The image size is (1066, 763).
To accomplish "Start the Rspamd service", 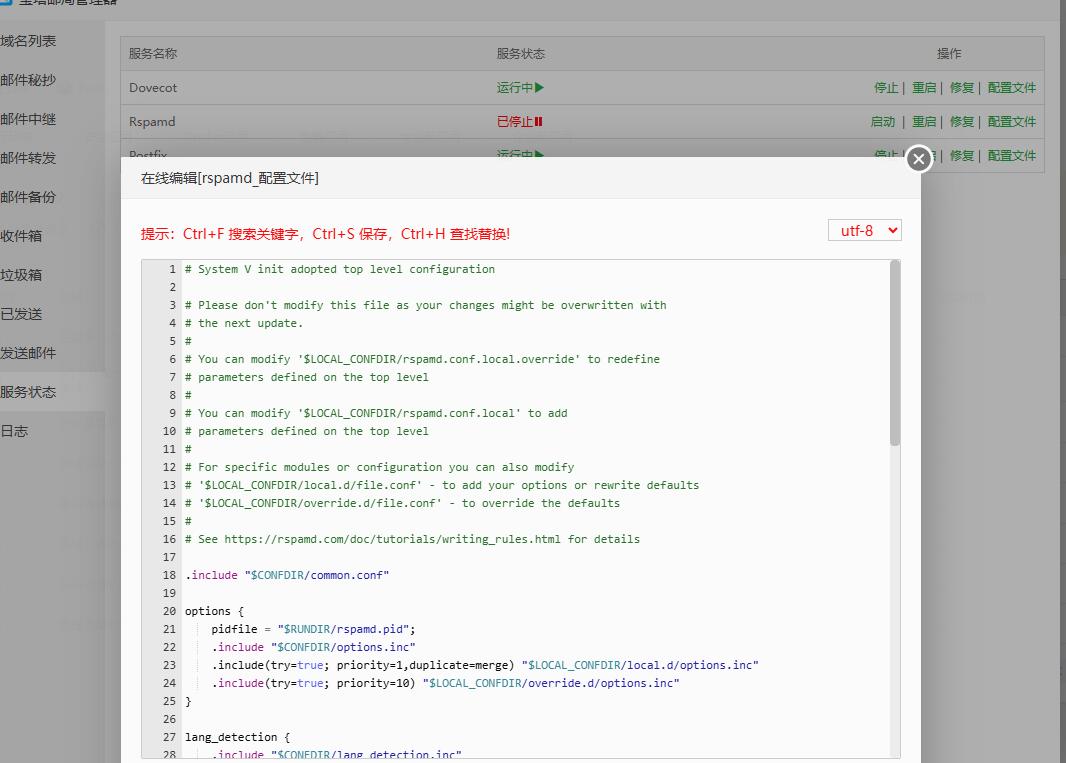I will pos(882,122).
